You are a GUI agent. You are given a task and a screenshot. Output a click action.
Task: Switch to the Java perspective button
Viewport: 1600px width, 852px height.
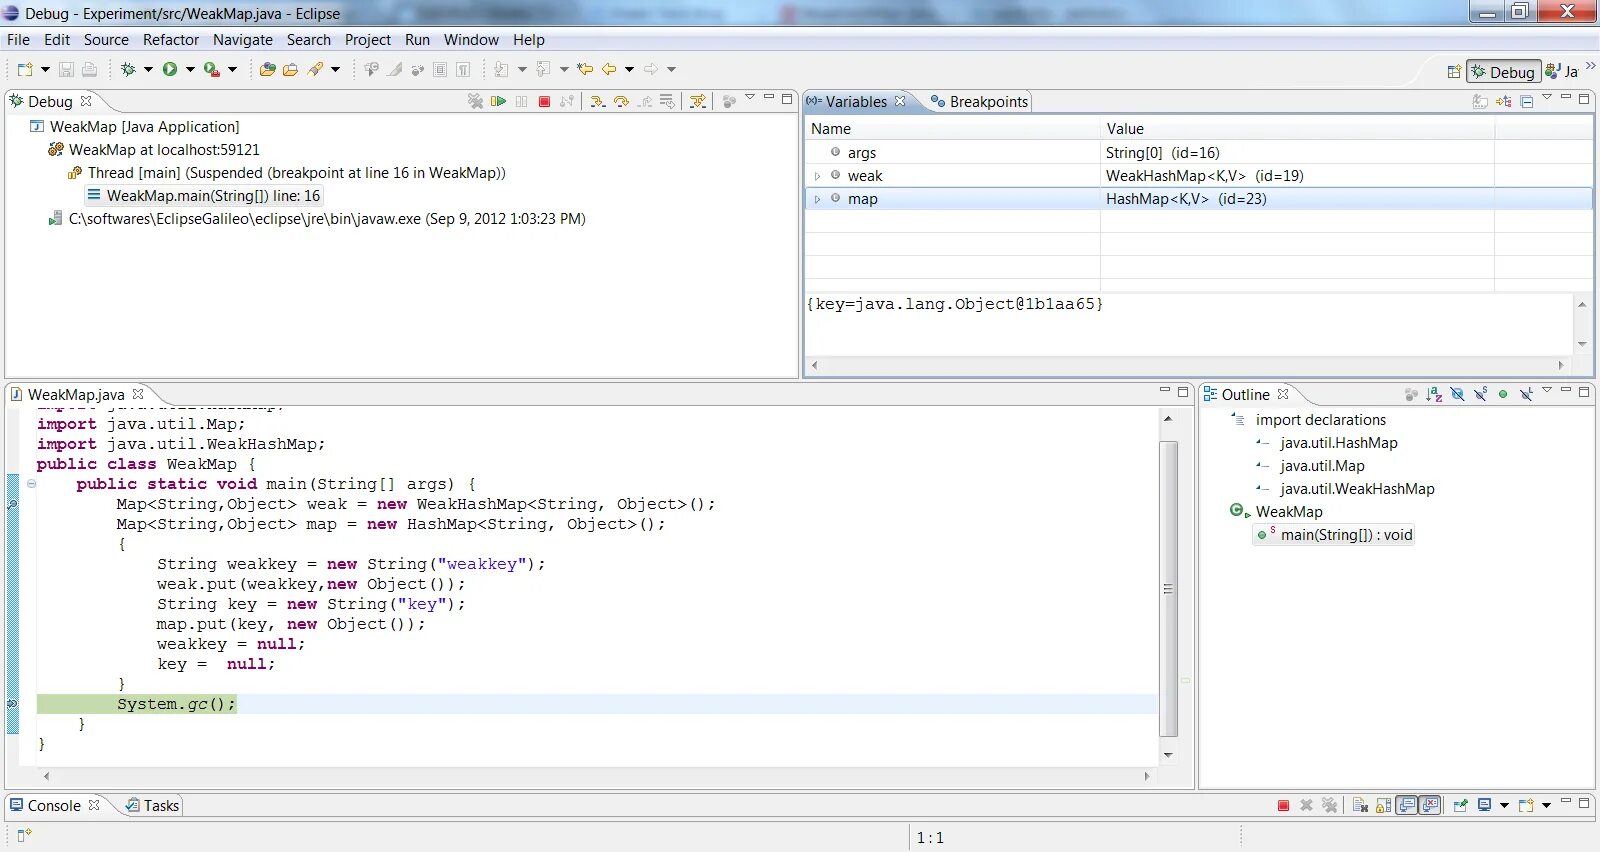1562,71
